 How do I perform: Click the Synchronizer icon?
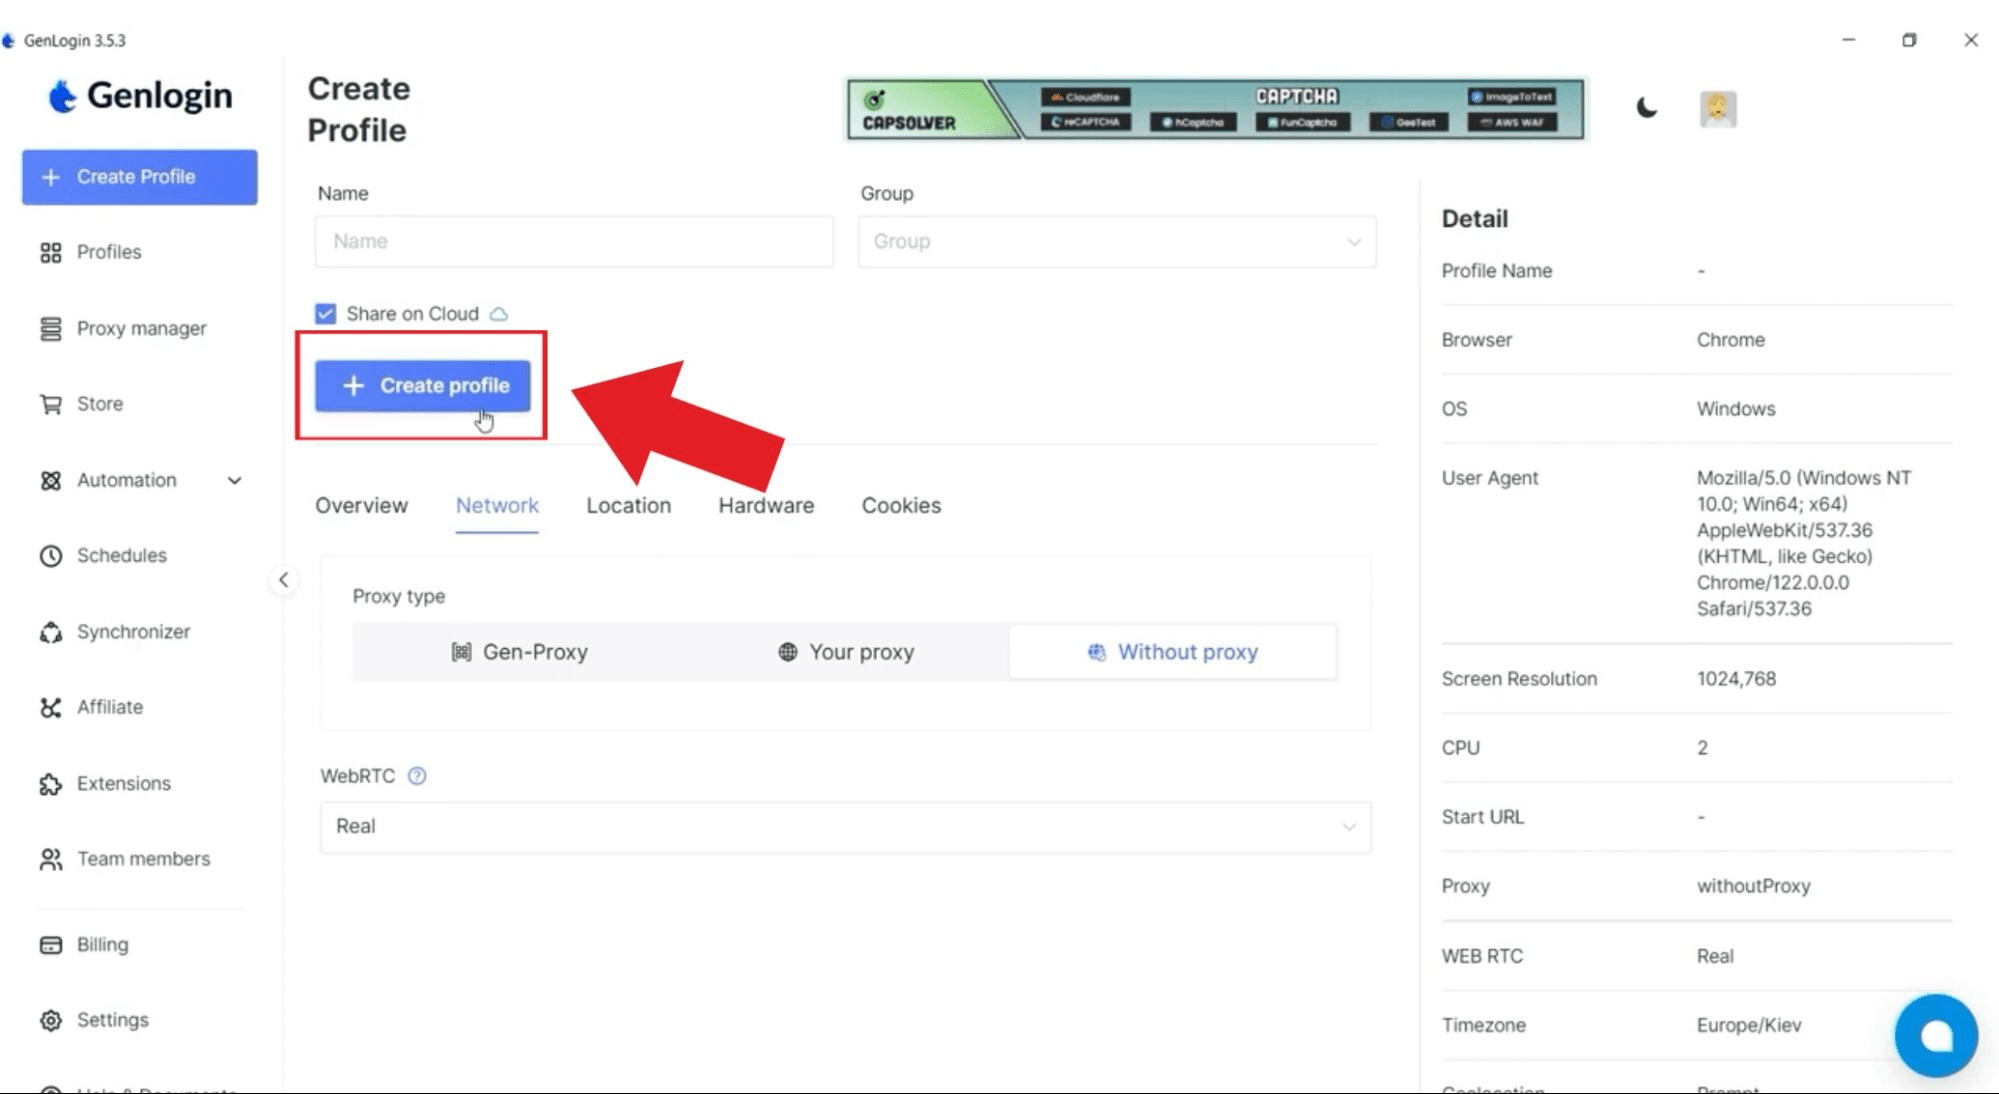(x=51, y=632)
